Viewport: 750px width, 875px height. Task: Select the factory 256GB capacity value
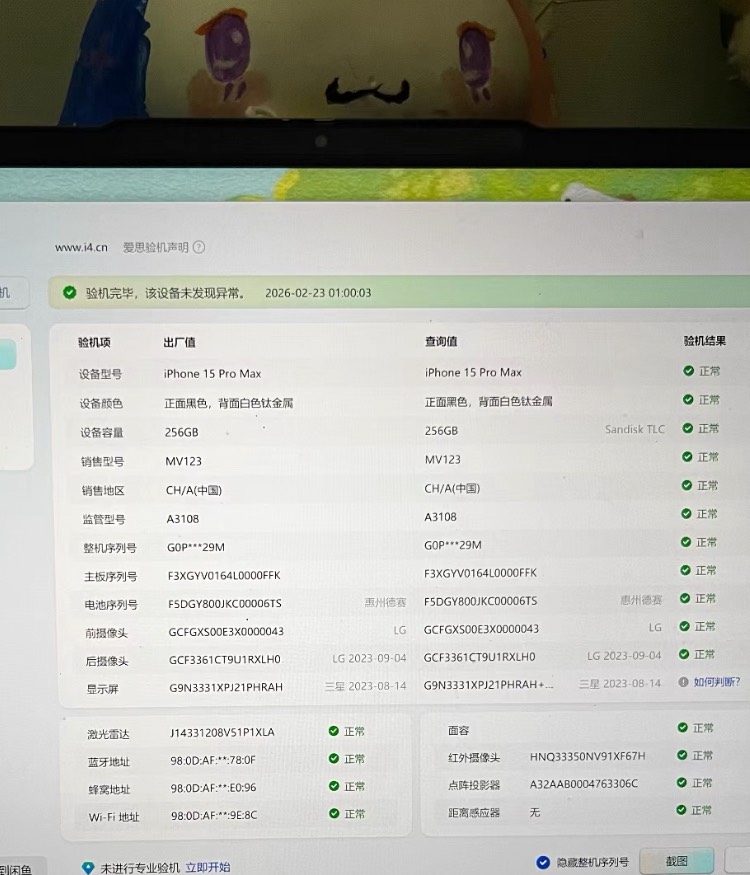pos(181,432)
